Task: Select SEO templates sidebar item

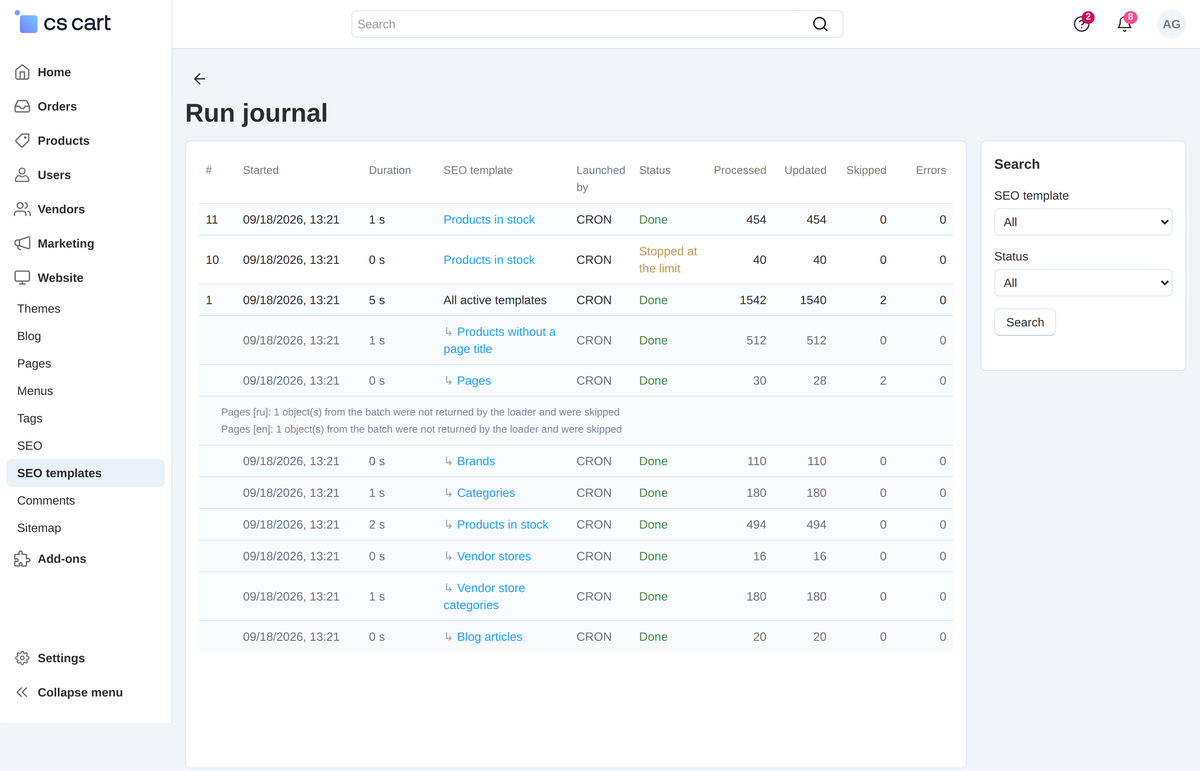Action: [x=85, y=473]
